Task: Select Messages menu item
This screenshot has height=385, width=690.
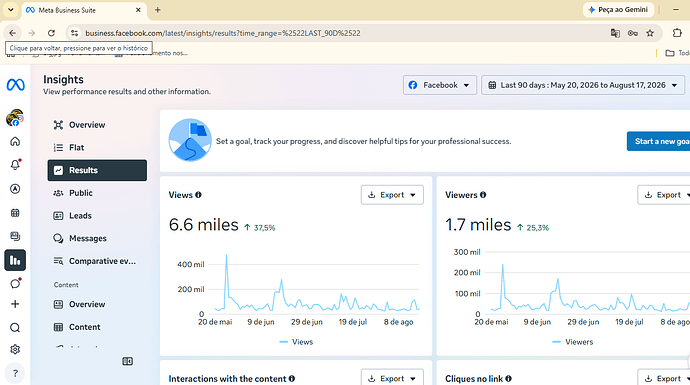Action: click(97, 238)
